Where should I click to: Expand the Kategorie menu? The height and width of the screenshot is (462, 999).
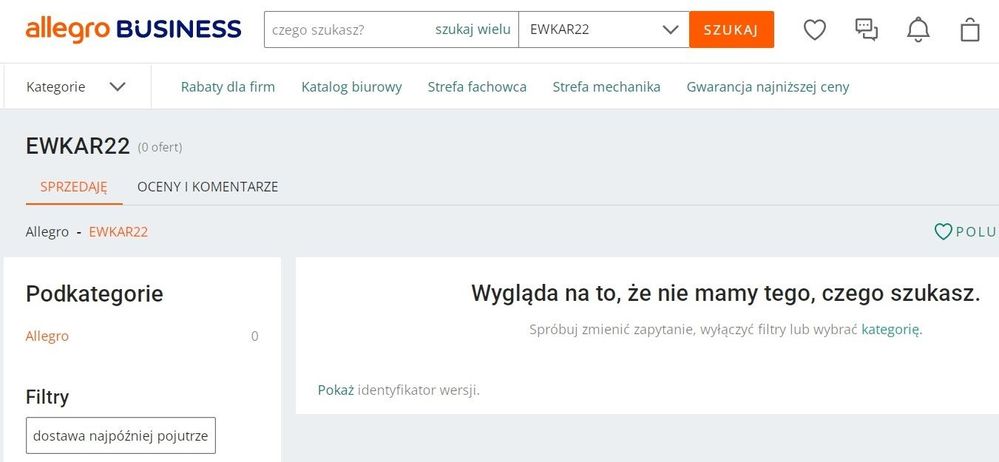pyautogui.click(x=76, y=87)
